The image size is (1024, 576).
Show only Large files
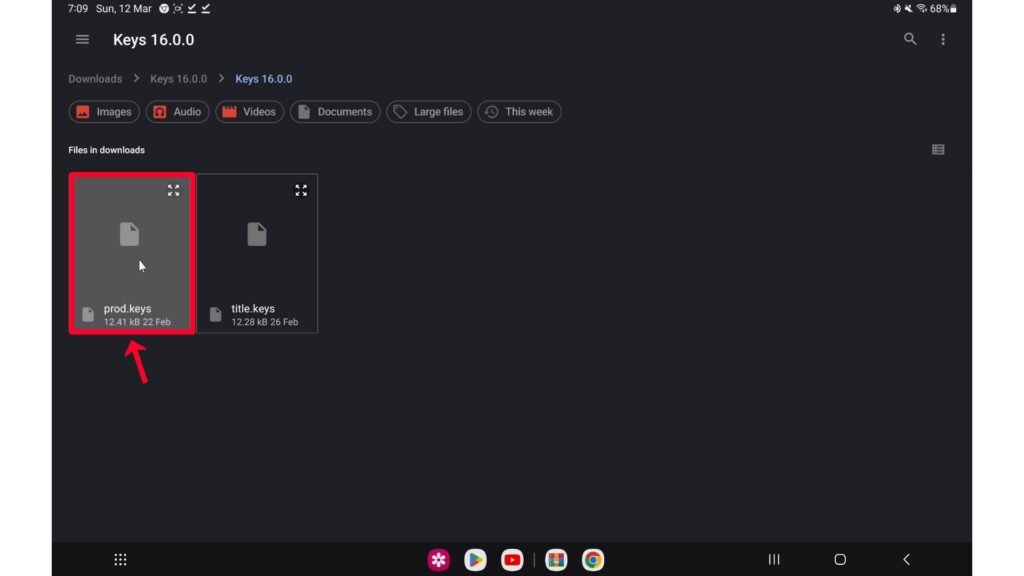428,112
